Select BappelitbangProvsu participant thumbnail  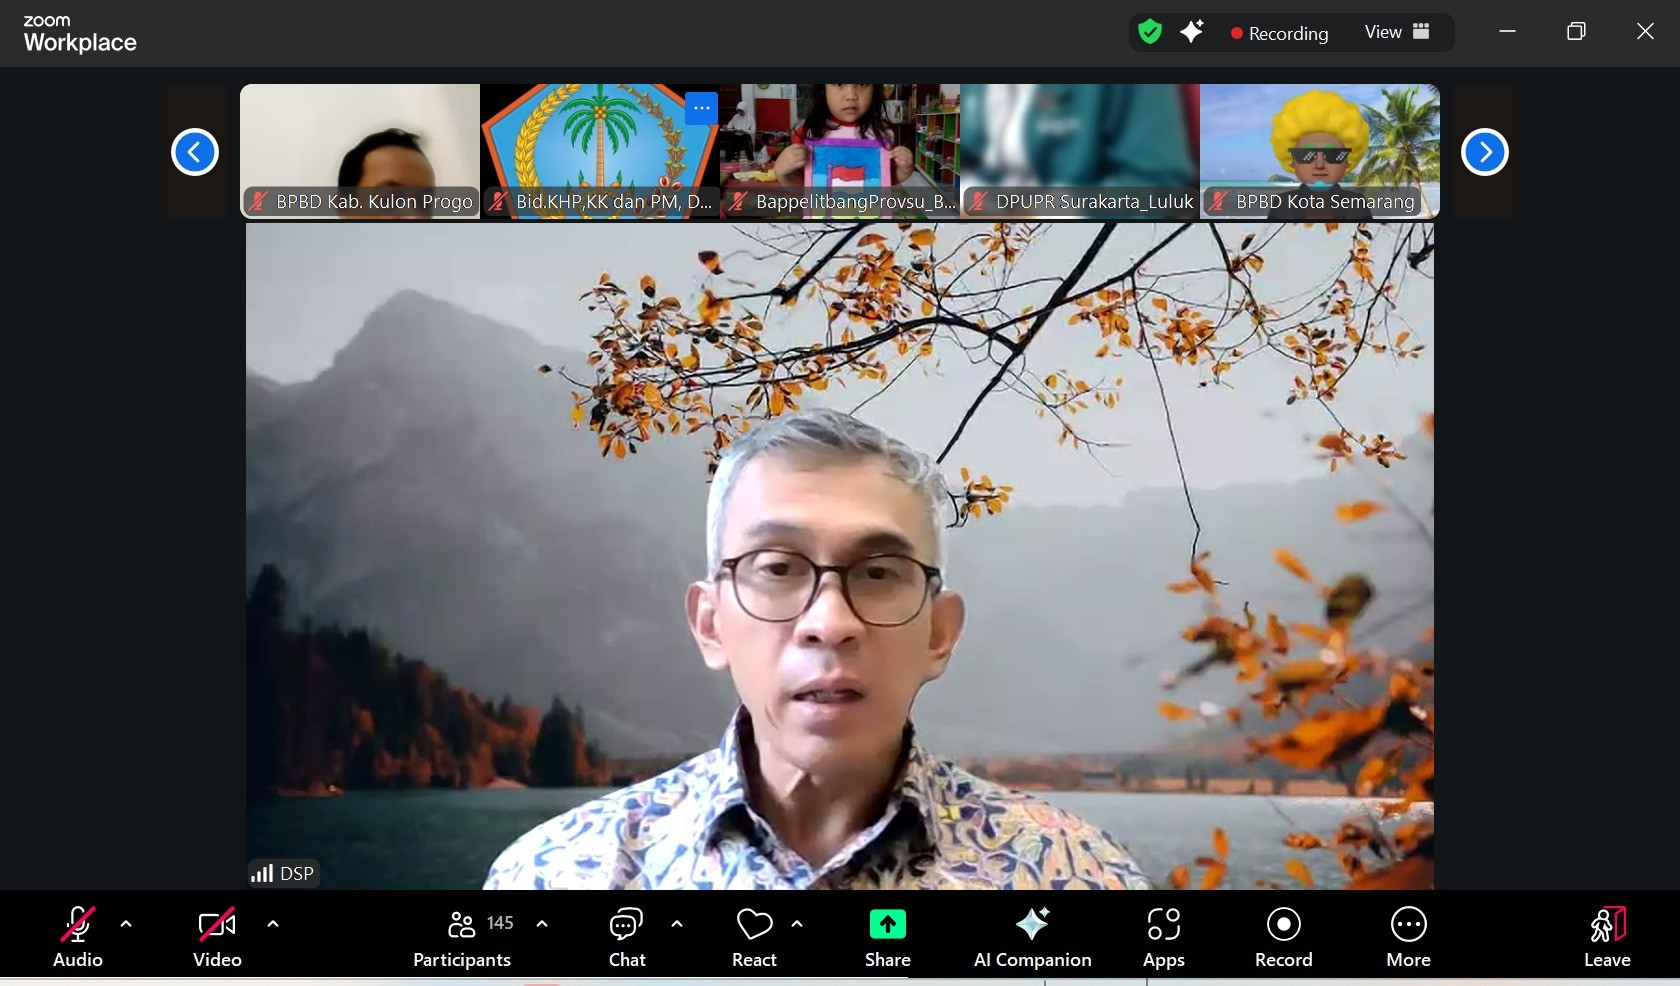tap(840, 151)
